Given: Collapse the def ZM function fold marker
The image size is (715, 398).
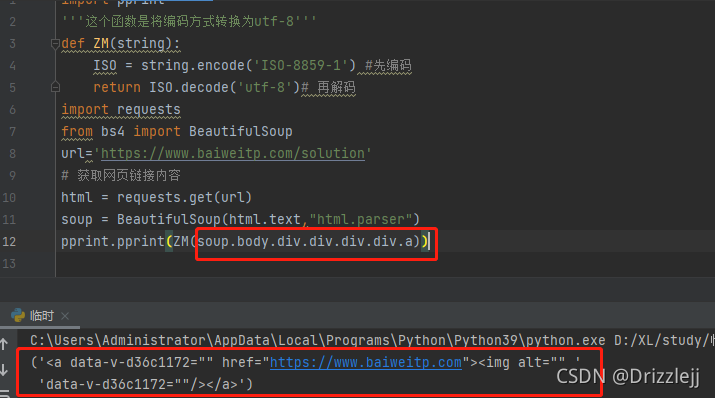Looking at the screenshot, I should (55, 44).
